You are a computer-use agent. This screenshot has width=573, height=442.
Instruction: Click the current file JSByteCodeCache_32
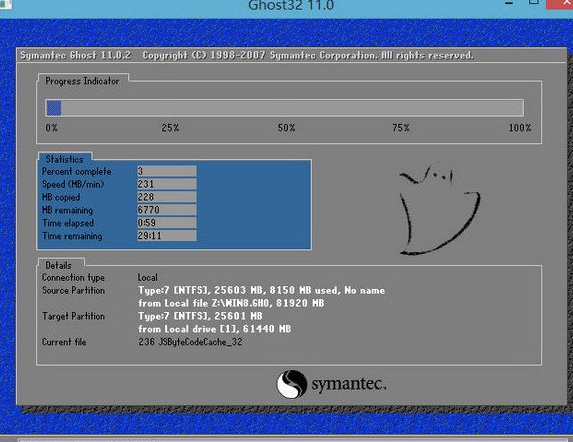(190, 342)
